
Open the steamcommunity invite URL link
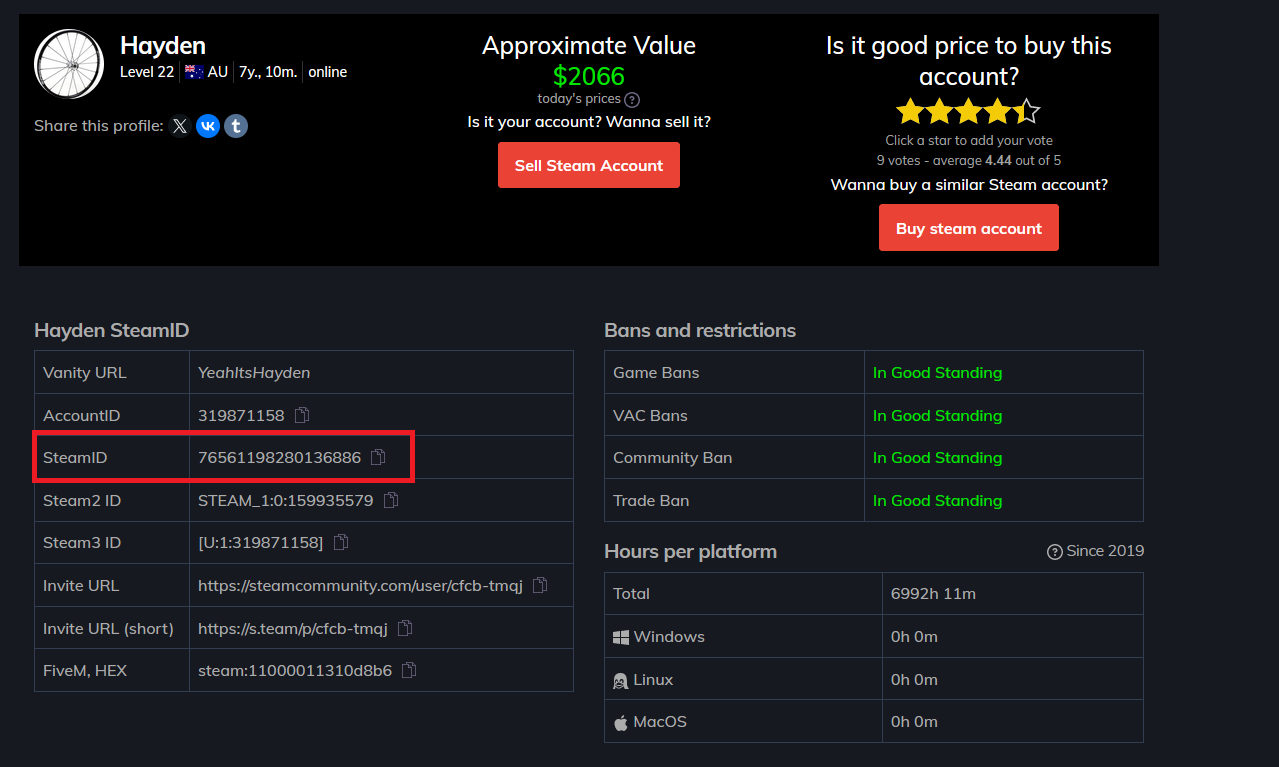(x=361, y=585)
